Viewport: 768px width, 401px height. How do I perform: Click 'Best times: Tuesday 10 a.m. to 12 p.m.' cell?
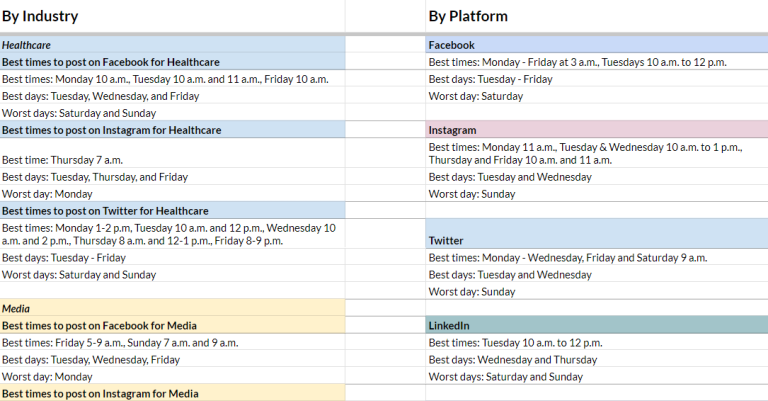515,343
